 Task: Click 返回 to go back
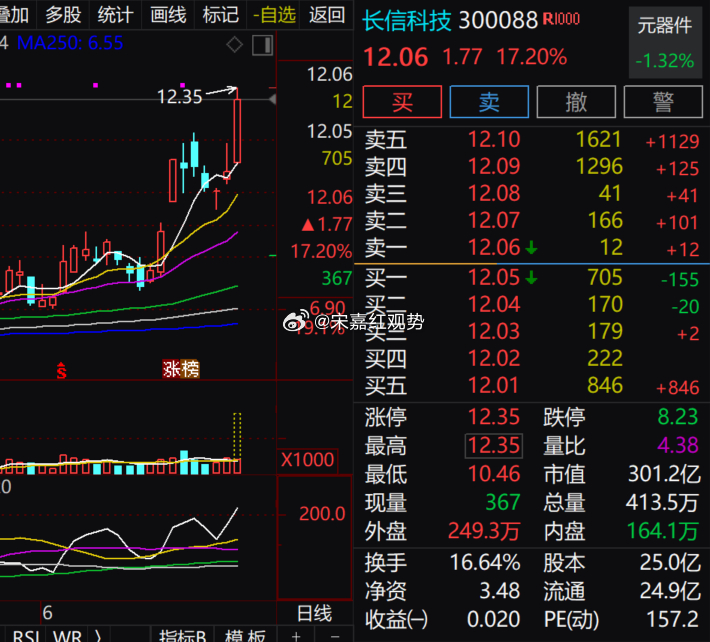(x=327, y=15)
